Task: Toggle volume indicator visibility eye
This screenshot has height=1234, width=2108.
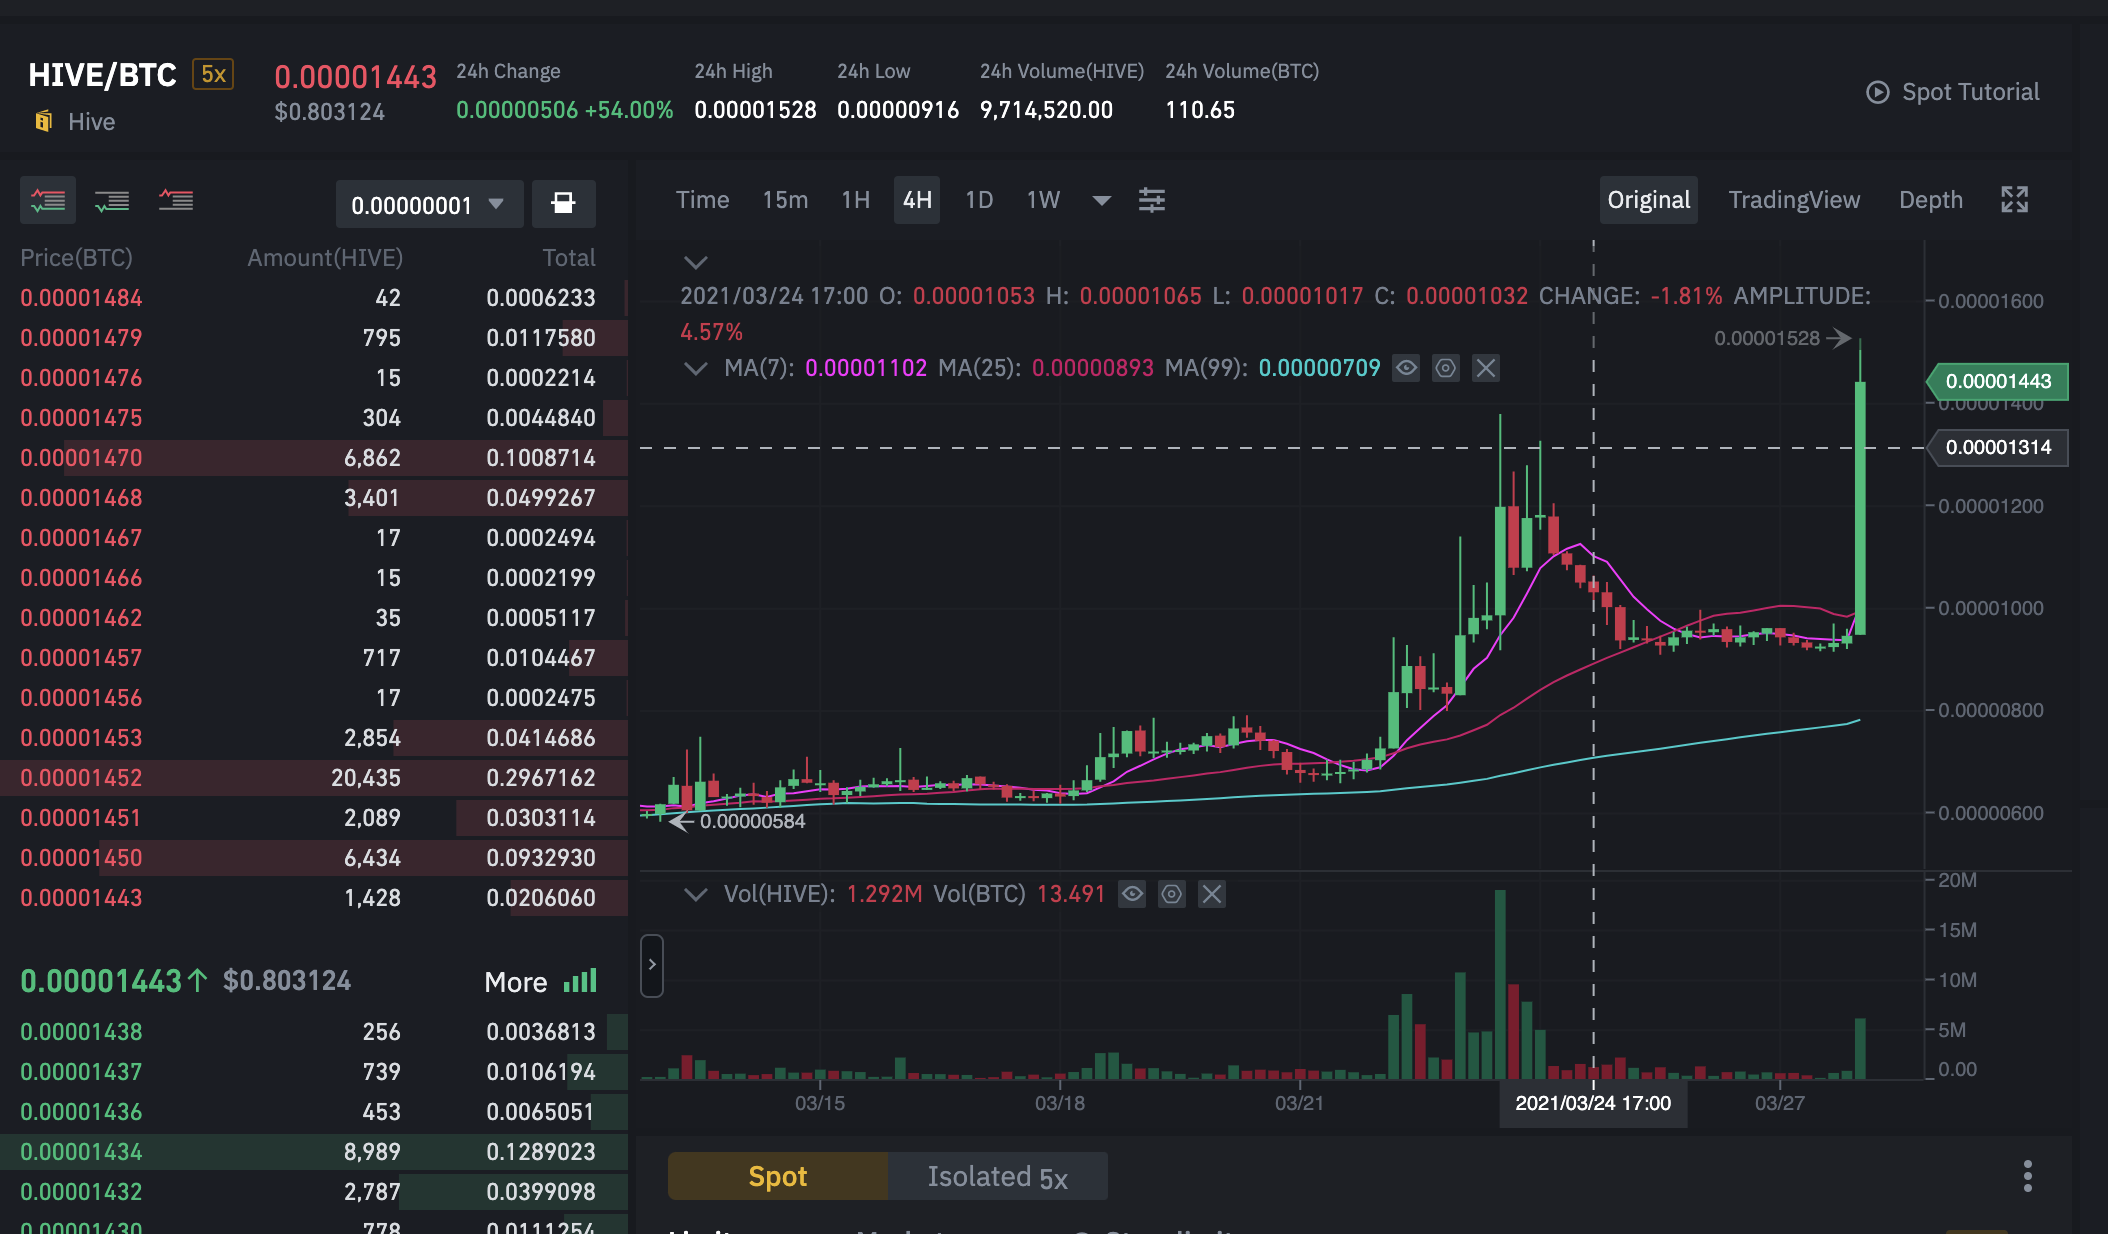Action: point(1132,894)
